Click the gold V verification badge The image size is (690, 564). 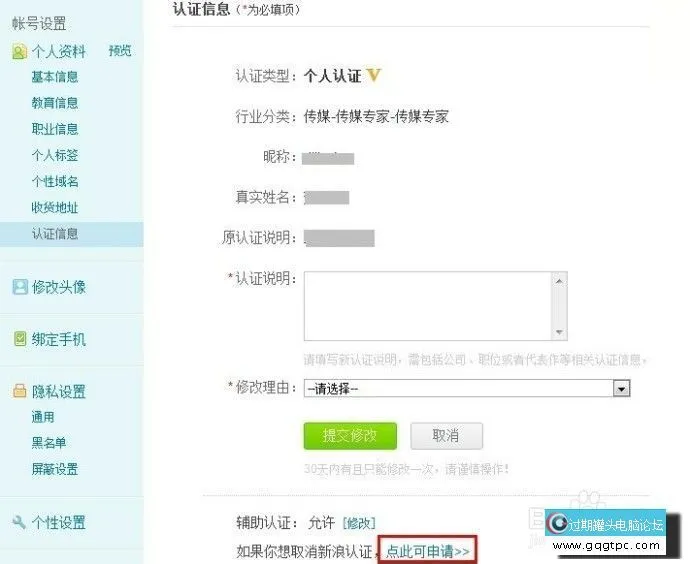click(373, 75)
